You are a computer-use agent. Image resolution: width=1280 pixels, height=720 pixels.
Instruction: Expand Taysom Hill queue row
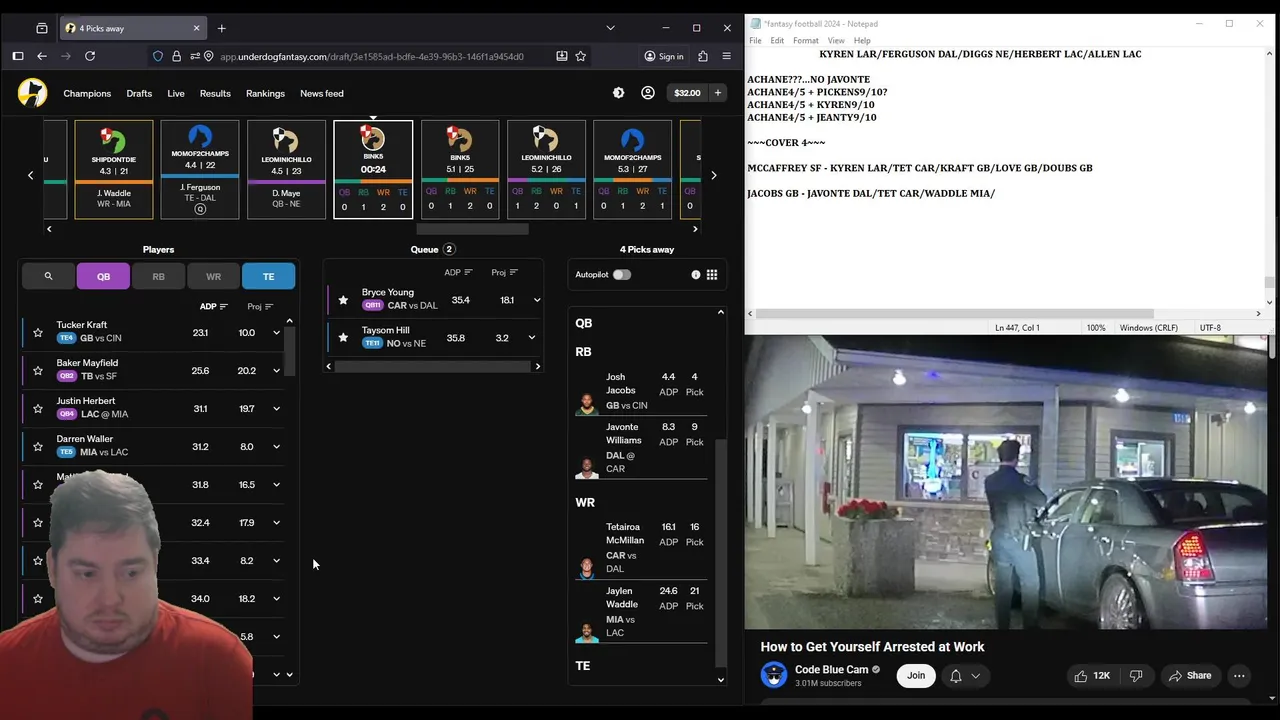click(532, 338)
